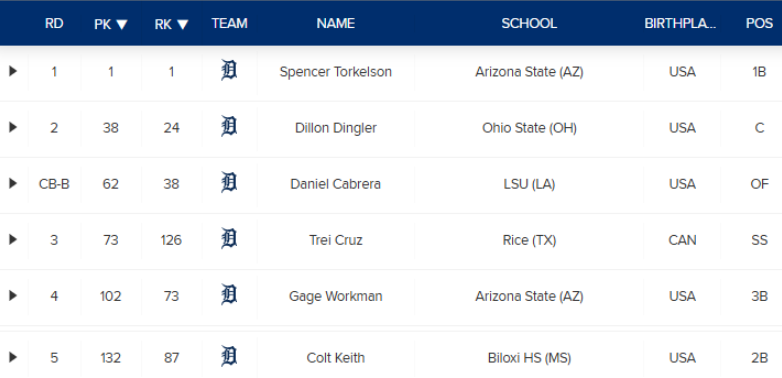Image resolution: width=782 pixels, height=378 pixels.
Task: Click the RD column header
Action: 54,23
